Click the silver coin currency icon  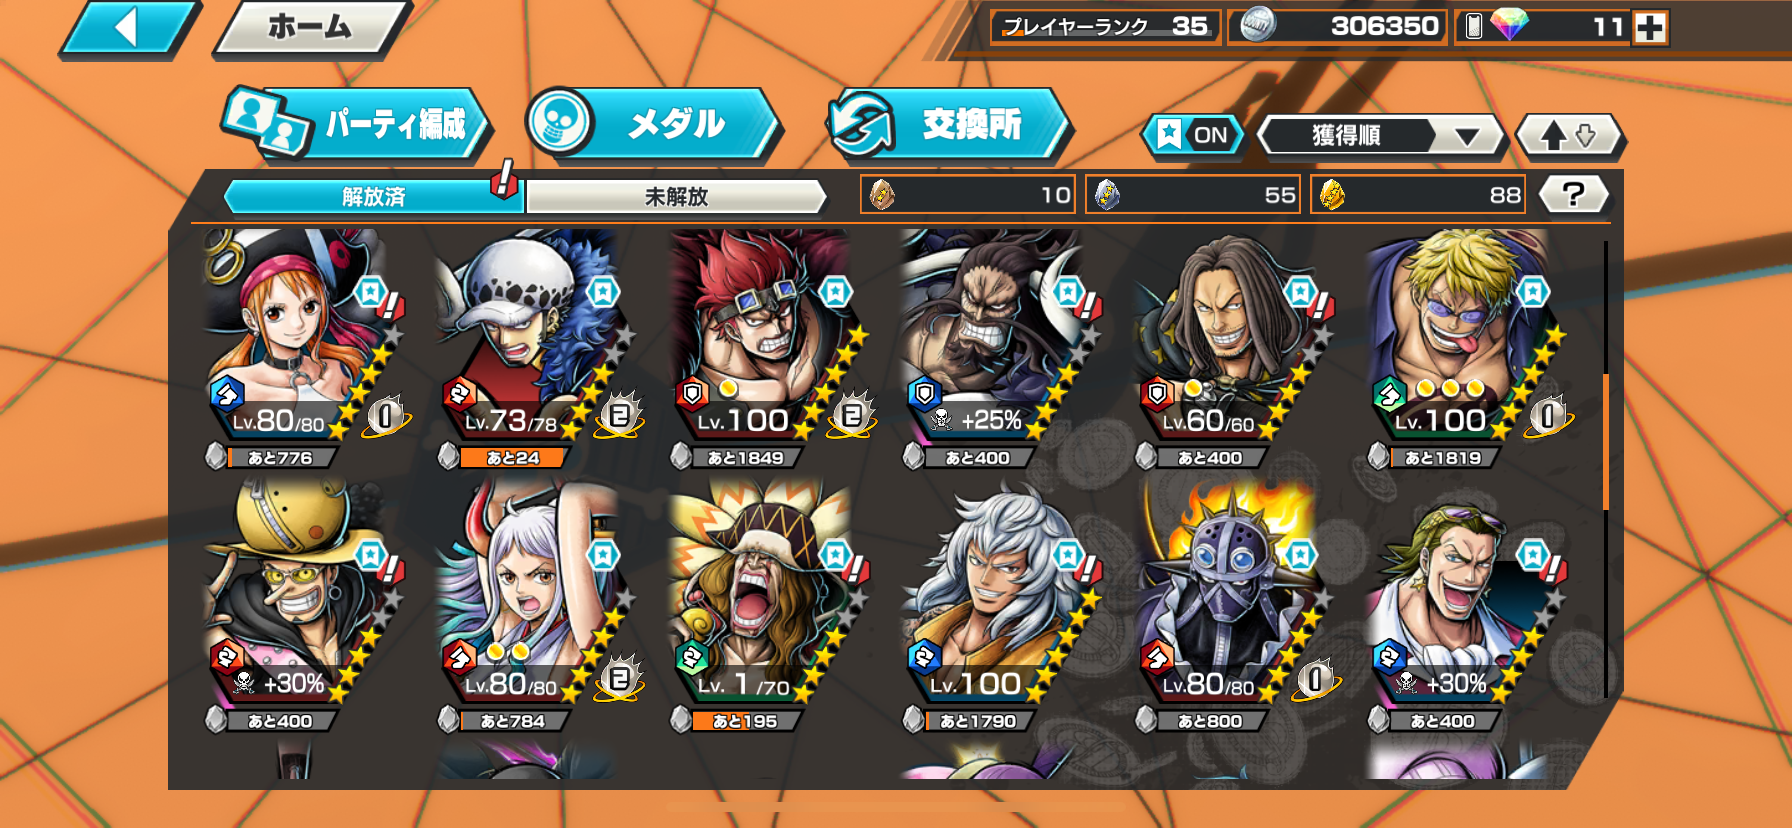pyautogui.click(x=1257, y=26)
